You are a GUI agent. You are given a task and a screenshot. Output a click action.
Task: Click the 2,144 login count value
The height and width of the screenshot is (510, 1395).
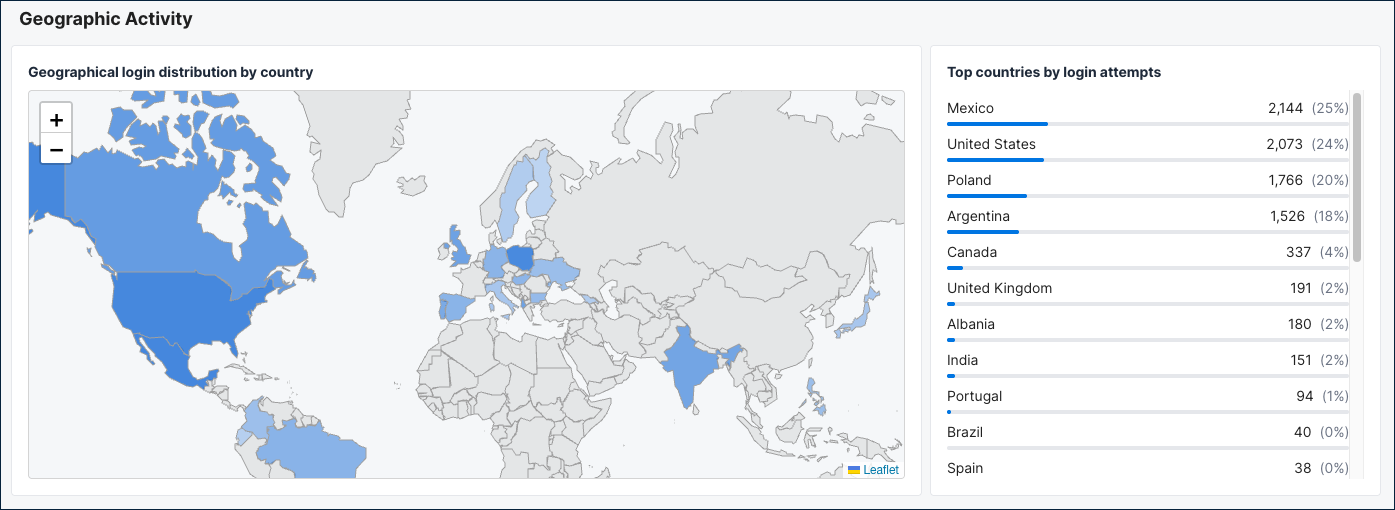pyautogui.click(x=1285, y=108)
